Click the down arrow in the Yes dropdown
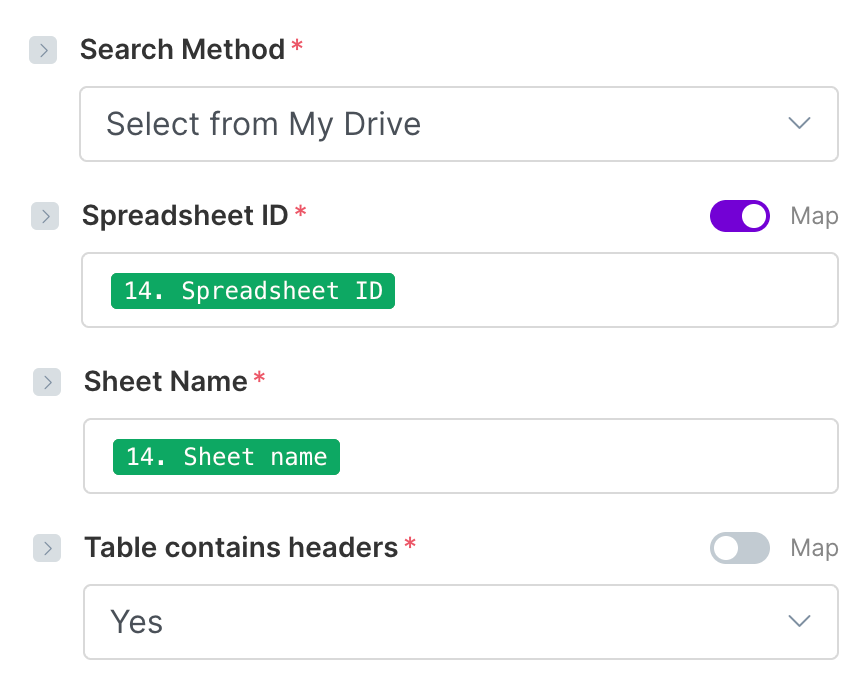The image size is (862, 676). 798,622
